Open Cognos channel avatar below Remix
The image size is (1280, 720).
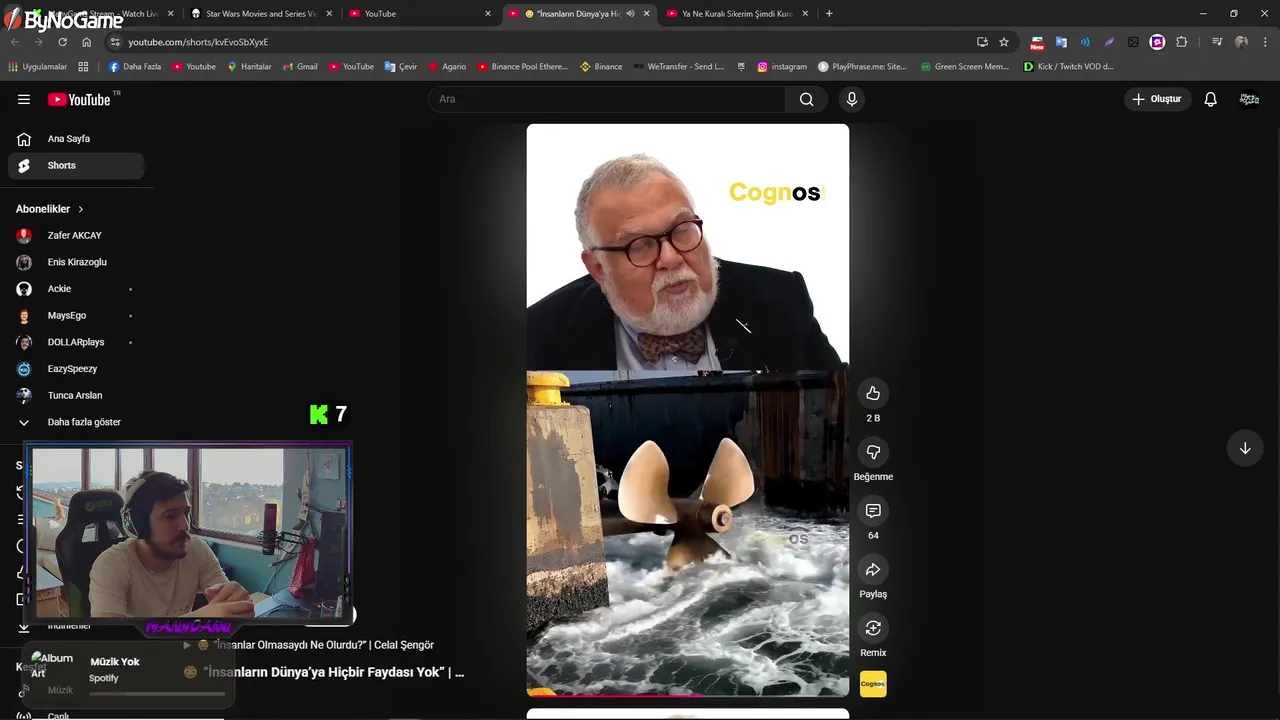tap(873, 684)
